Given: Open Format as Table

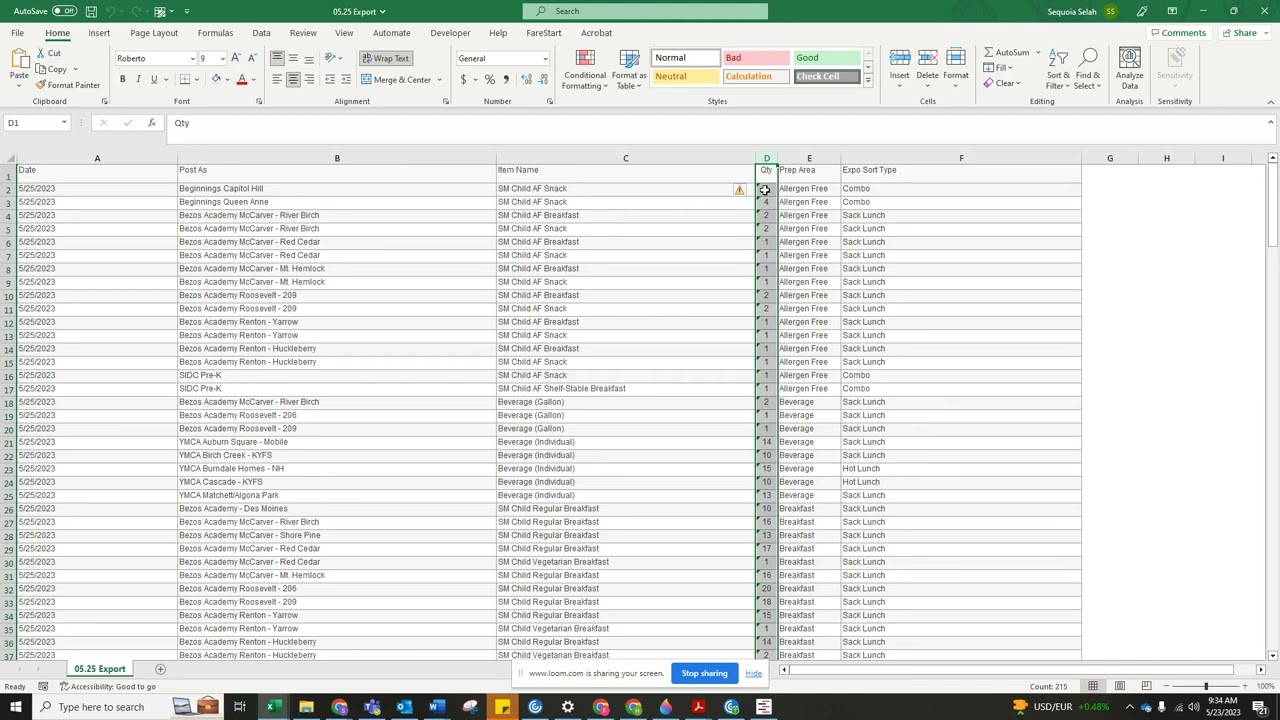Looking at the screenshot, I should (629, 69).
